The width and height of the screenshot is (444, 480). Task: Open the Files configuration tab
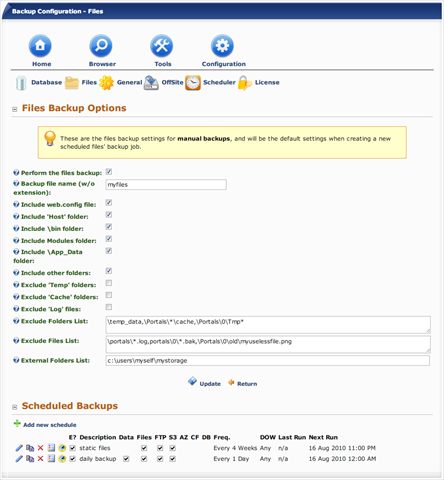(x=89, y=82)
